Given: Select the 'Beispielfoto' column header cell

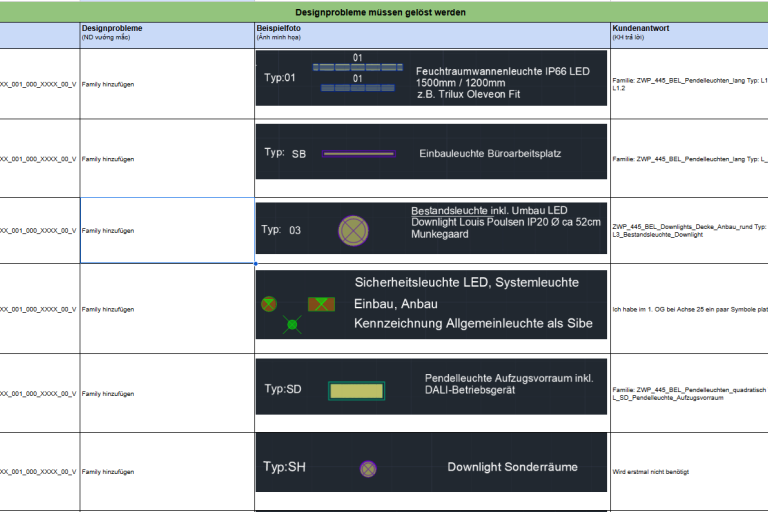Looking at the screenshot, I should (432, 33).
